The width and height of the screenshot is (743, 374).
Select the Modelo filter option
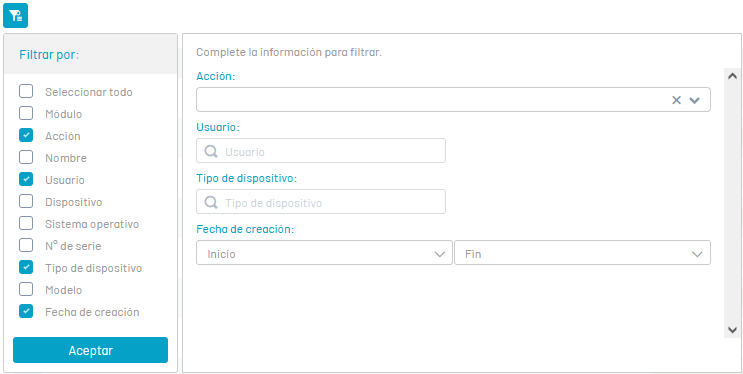pyautogui.click(x=63, y=290)
